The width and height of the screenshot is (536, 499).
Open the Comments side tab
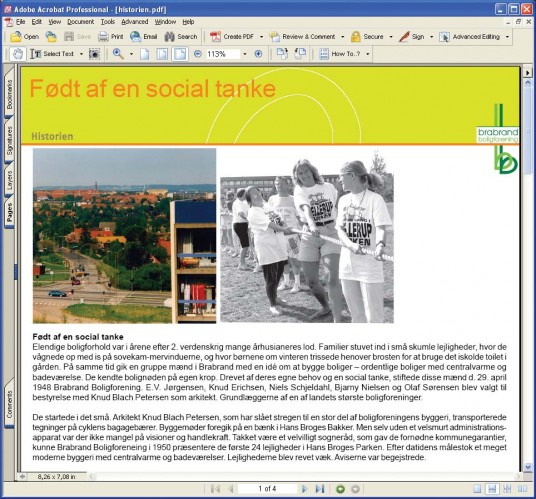[9, 404]
